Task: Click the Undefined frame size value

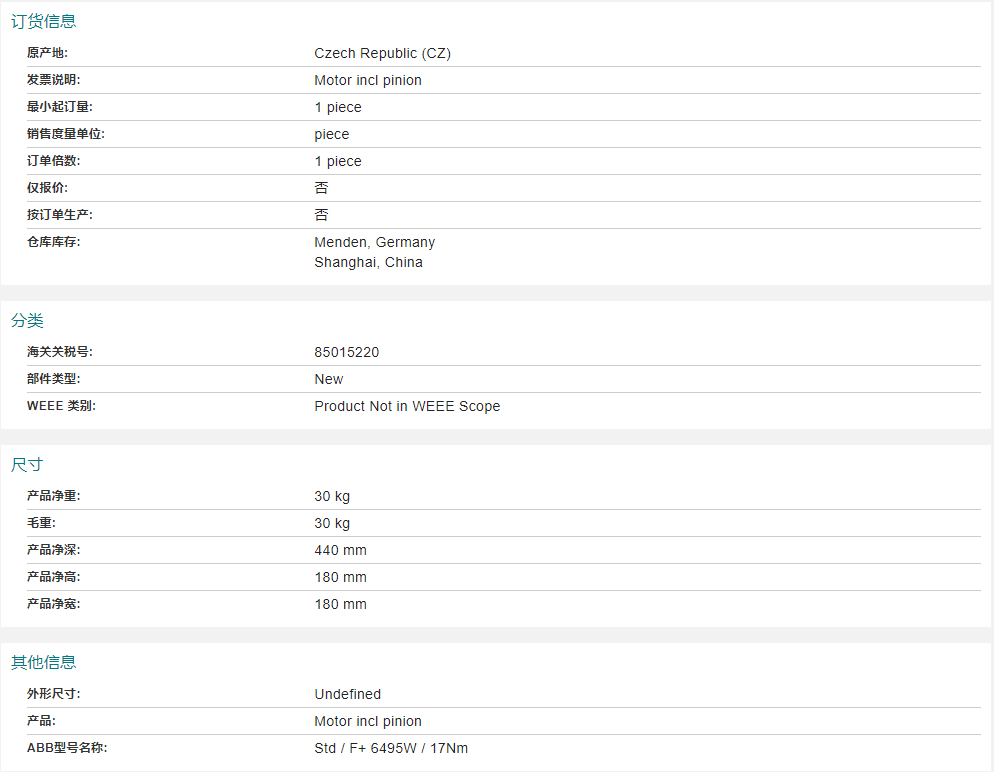Action: (x=347, y=694)
